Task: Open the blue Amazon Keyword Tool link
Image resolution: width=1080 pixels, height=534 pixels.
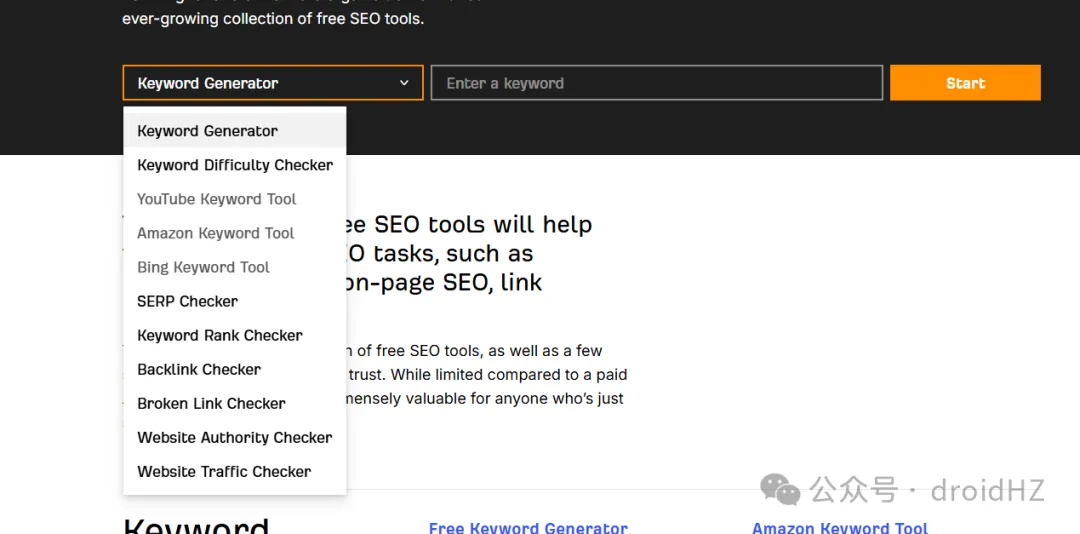Action: 840,527
